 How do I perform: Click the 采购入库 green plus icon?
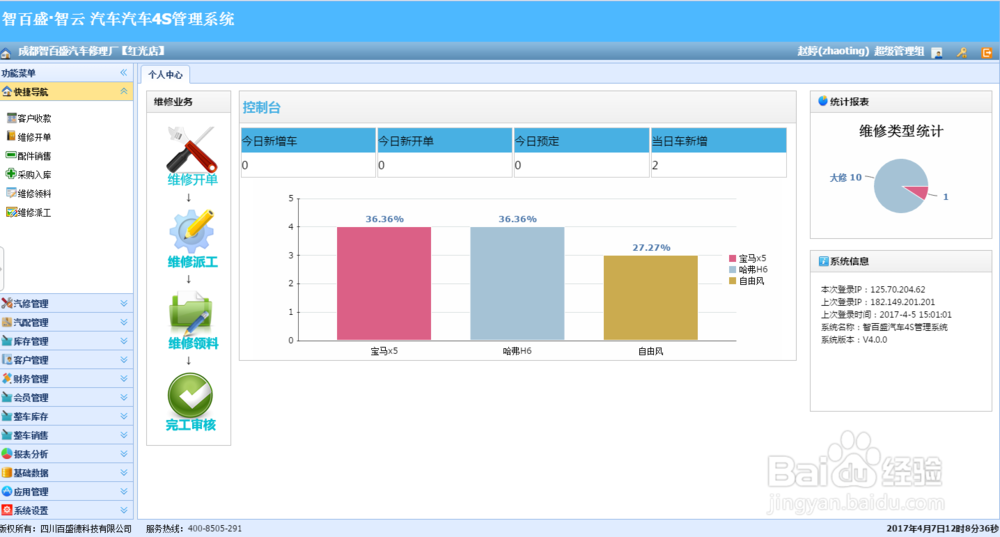[x=11, y=174]
